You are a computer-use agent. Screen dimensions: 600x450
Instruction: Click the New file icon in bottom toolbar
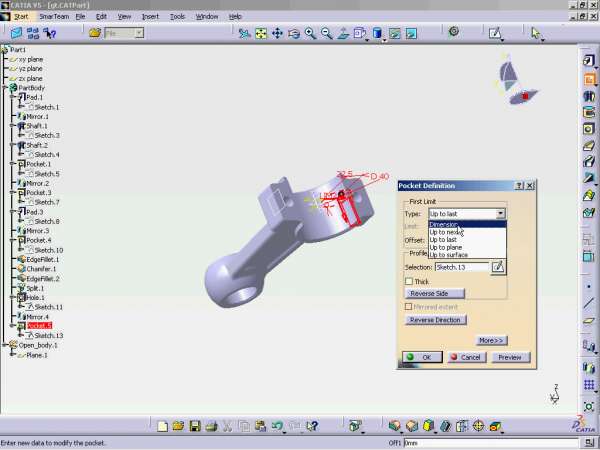tap(163, 426)
